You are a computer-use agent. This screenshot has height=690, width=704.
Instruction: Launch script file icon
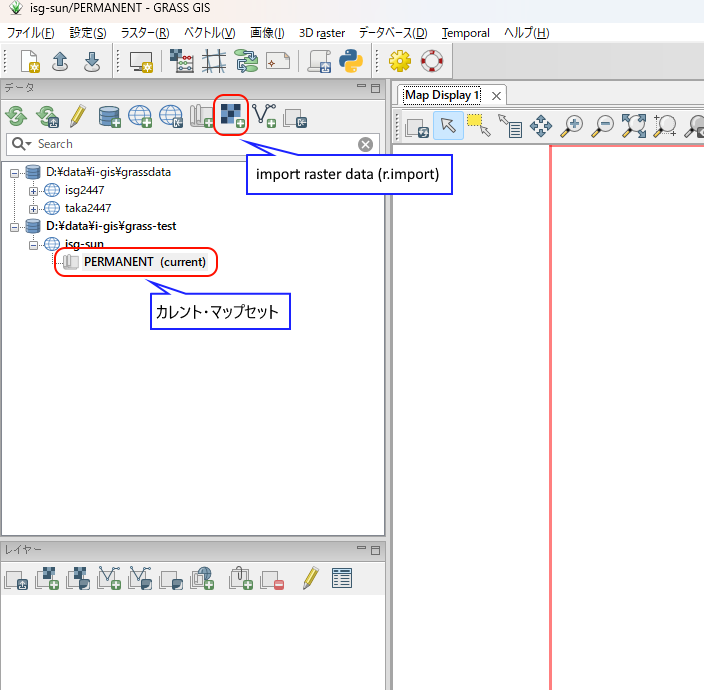click(x=319, y=62)
